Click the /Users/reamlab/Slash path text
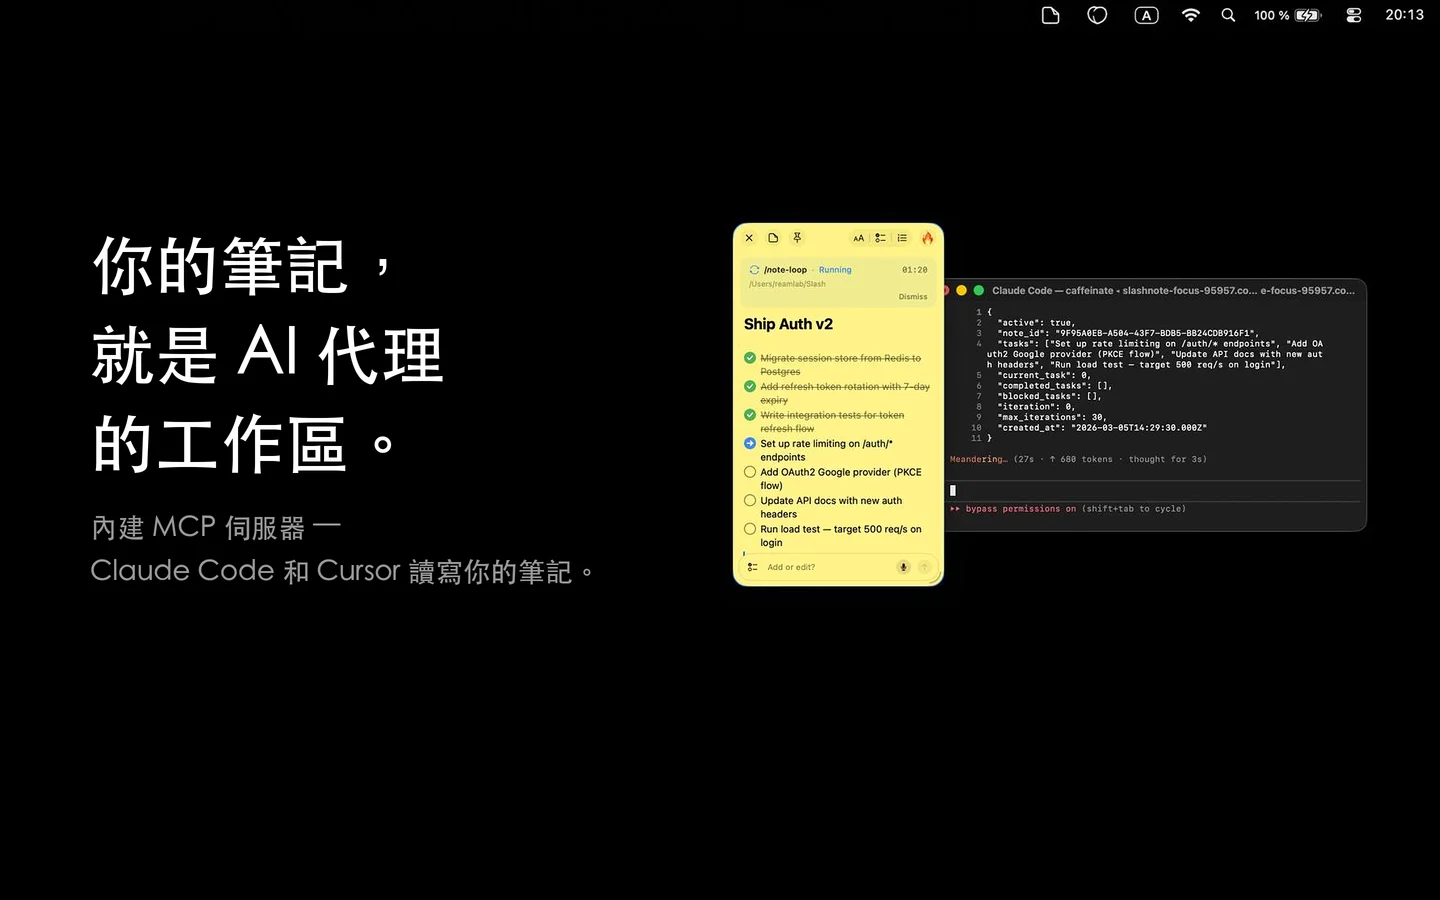The width and height of the screenshot is (1440, 900). [x=787, y=284]
